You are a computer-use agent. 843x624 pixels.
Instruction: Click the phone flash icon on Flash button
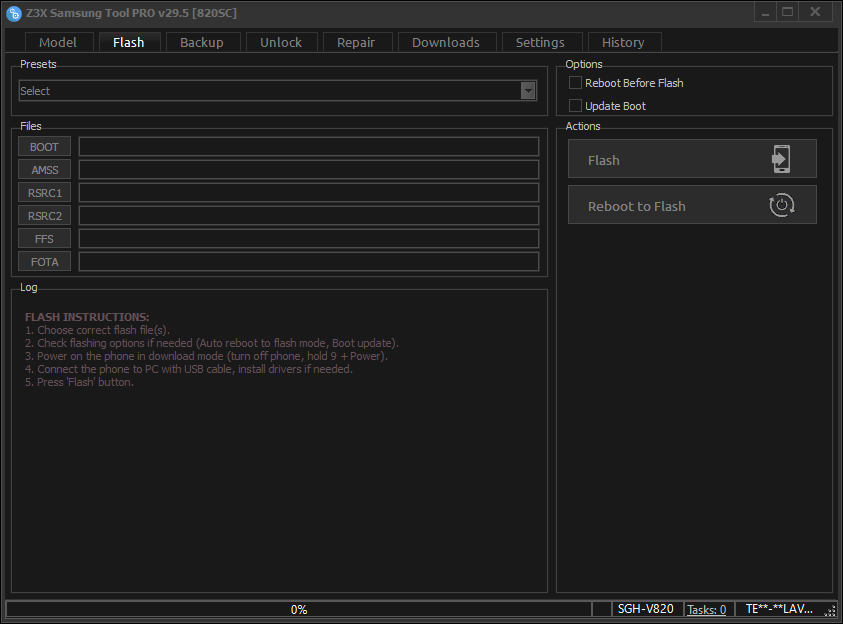click(x=781, y=160)
